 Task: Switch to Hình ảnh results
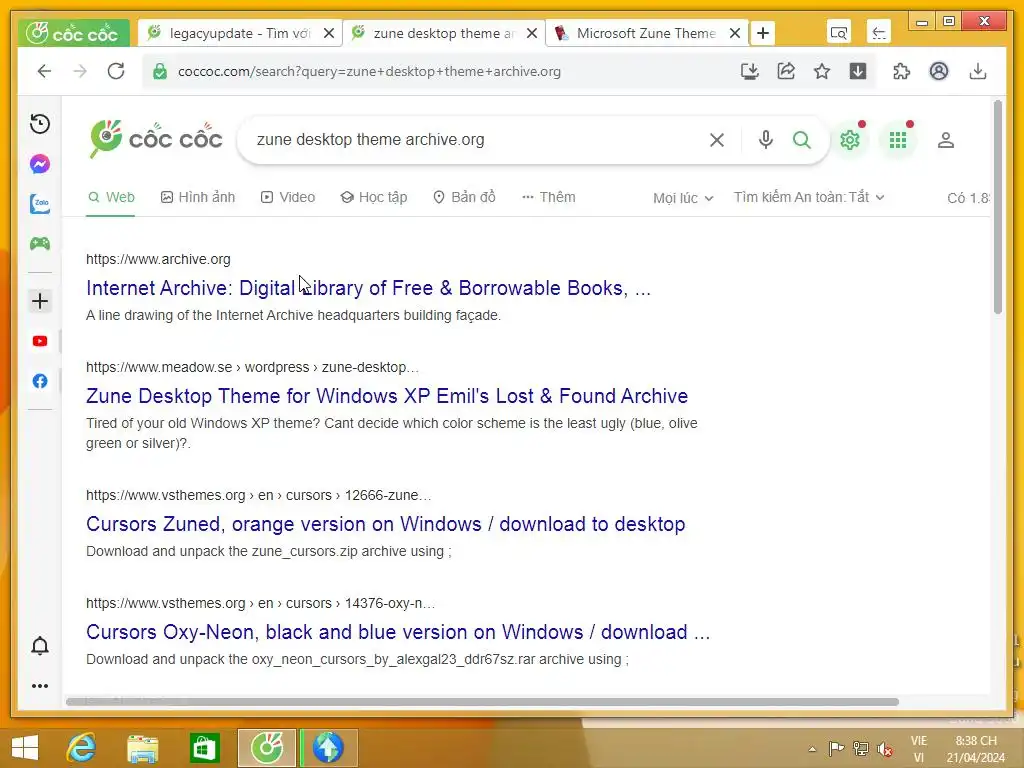pos(198,197)
